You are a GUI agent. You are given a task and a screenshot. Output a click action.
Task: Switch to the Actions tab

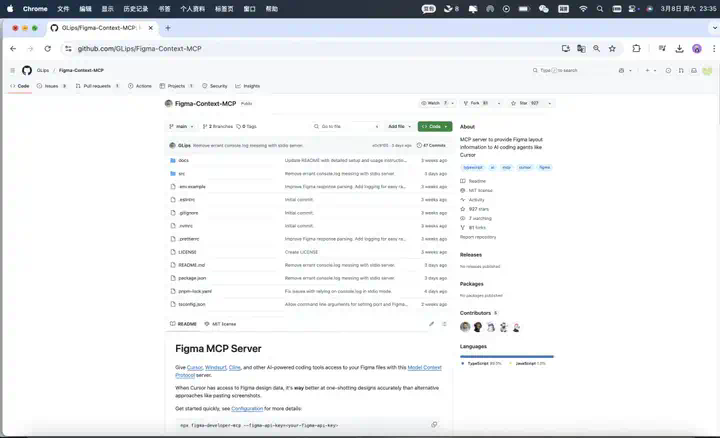click(x=140, y=86)
